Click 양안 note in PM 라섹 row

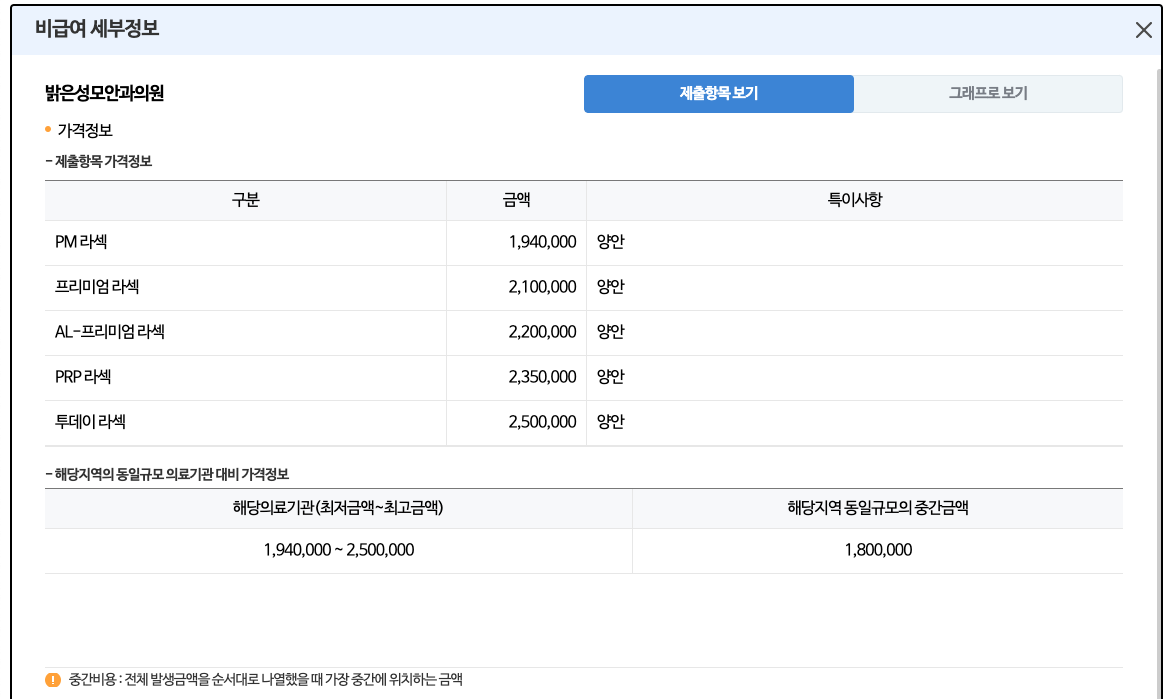[x=611, y=242]
